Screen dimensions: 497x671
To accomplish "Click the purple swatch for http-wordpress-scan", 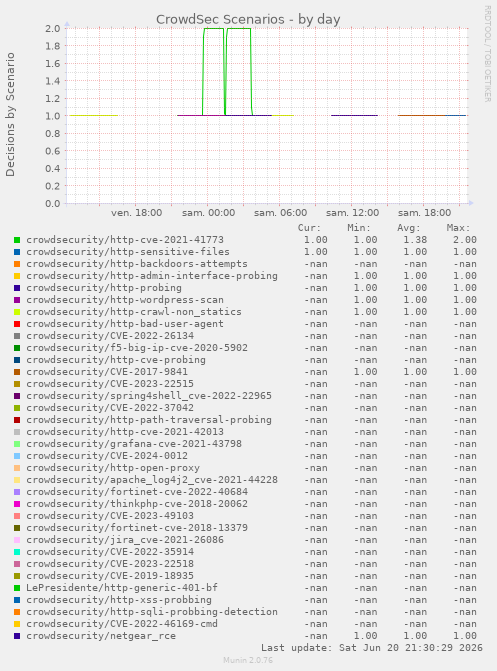I will pyautogui.click(x=17, y=300).
